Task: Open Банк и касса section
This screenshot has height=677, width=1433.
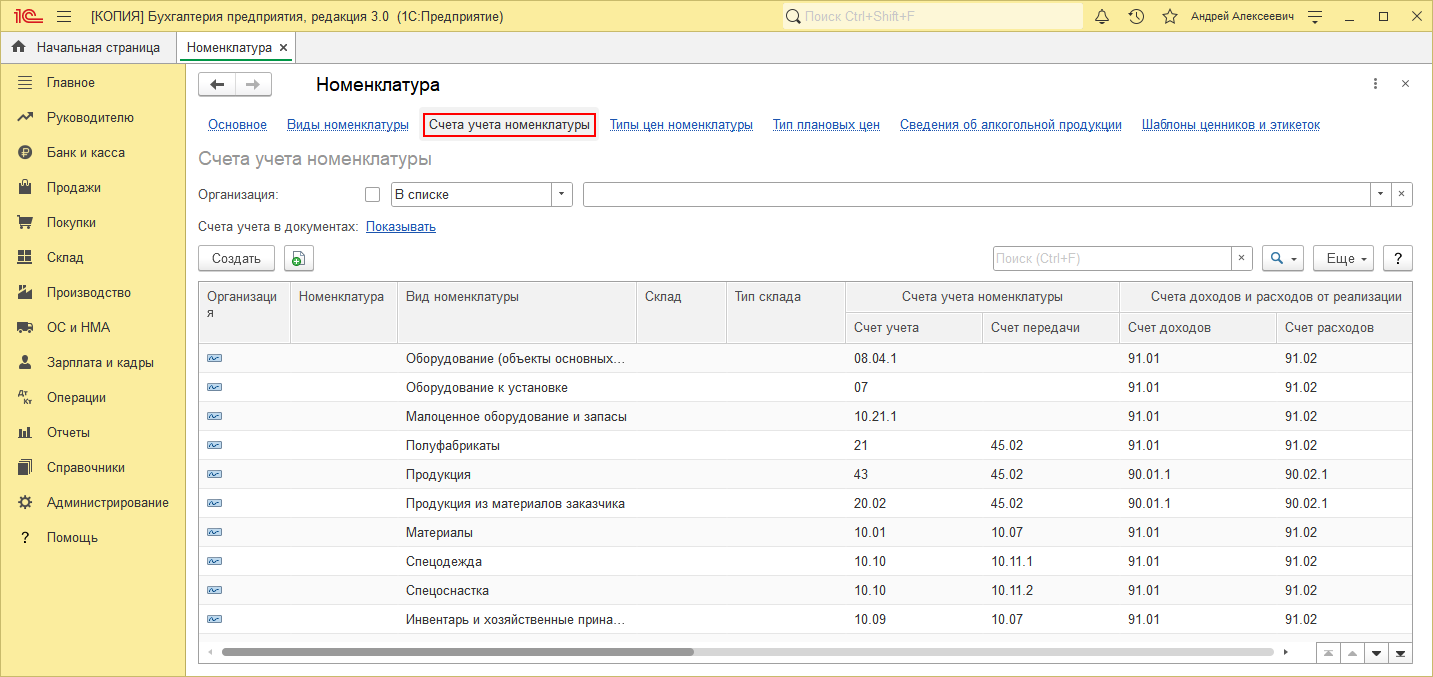Action: (x=85, y=152)
